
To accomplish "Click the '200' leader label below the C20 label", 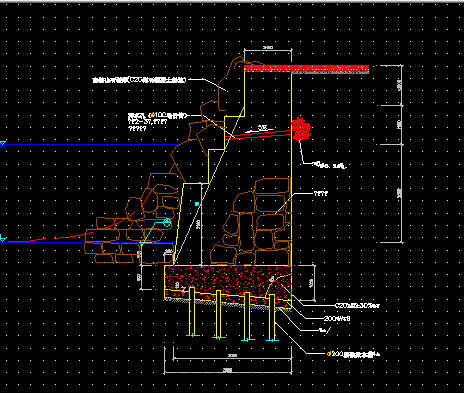I will (x=337, y=319).
